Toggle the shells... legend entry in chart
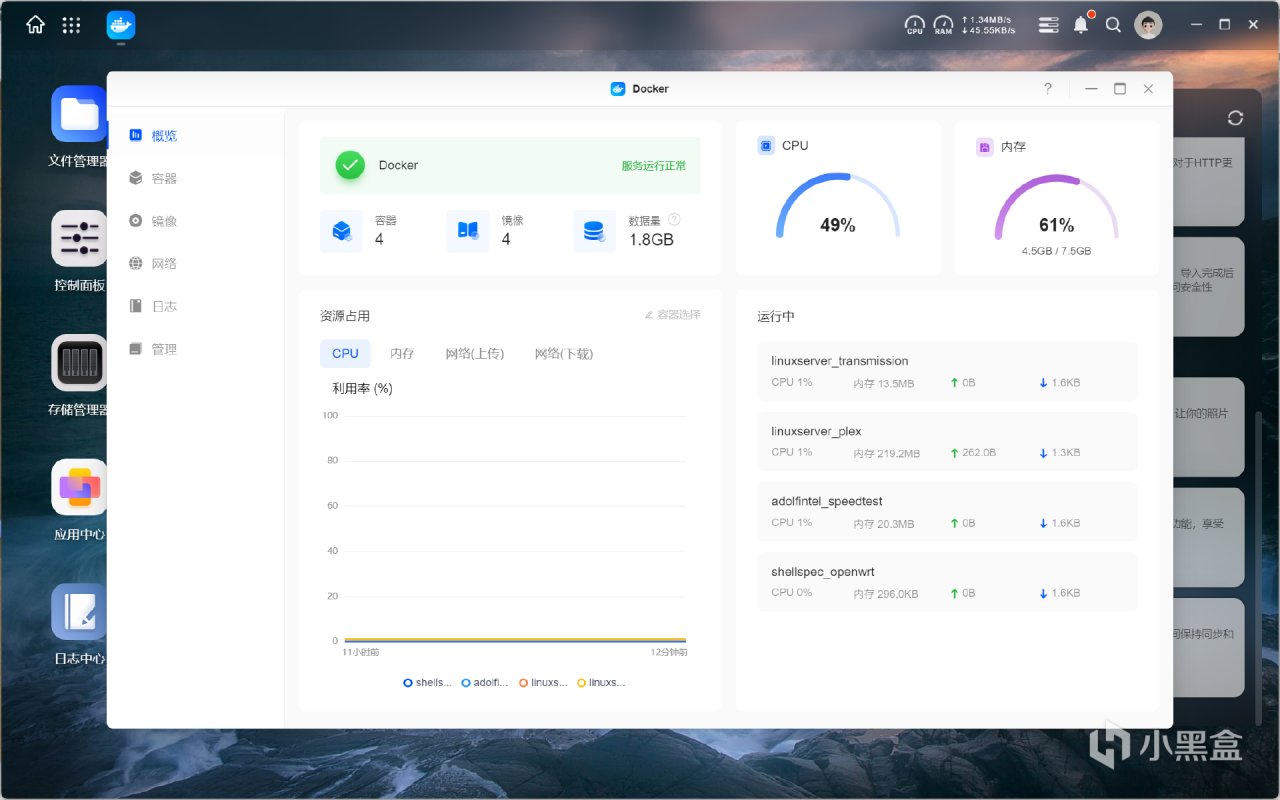Viewport: 1280px width, 800px height. [427, 683]
